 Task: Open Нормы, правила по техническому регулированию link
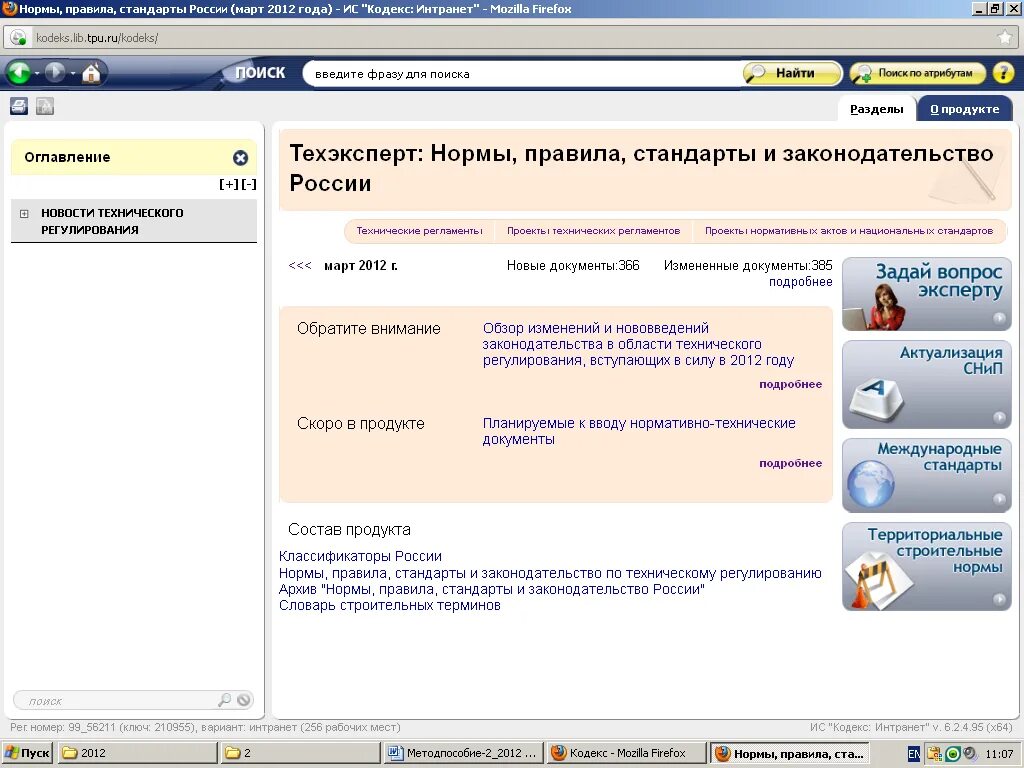(550, 573)
